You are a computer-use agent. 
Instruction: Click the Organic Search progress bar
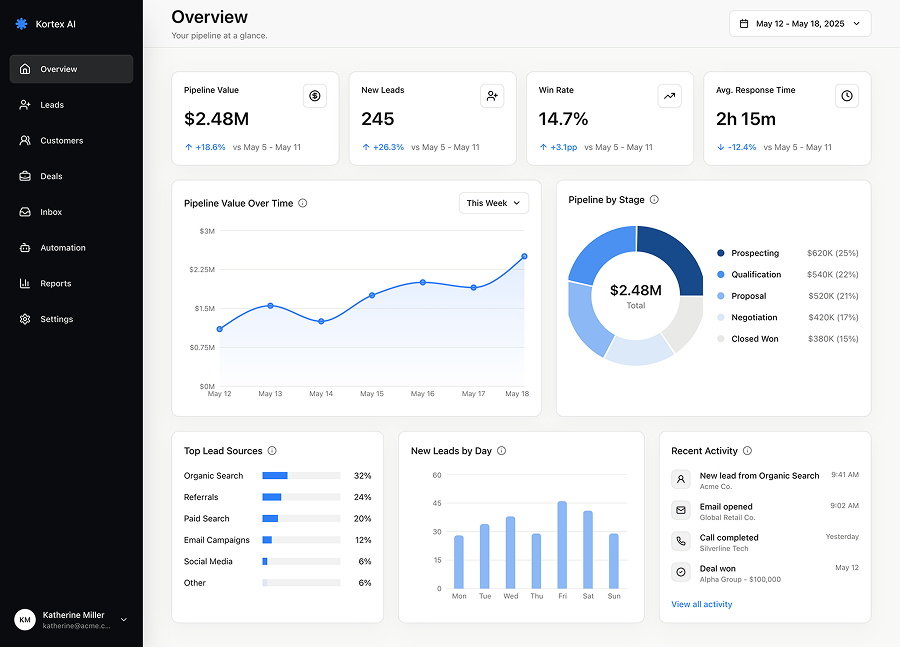pos(301,475)
